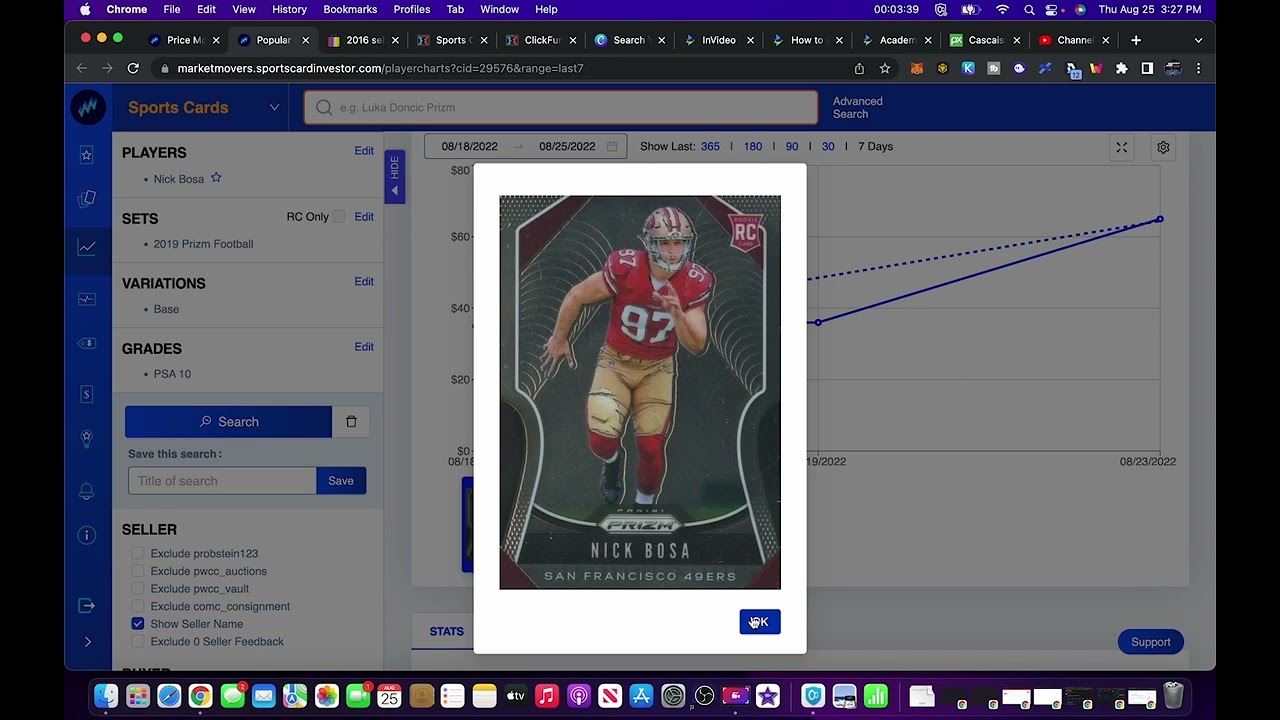Collapse filter panel with HIDE tab
The image size is (1280, 720).
click(x=394, y=176)
